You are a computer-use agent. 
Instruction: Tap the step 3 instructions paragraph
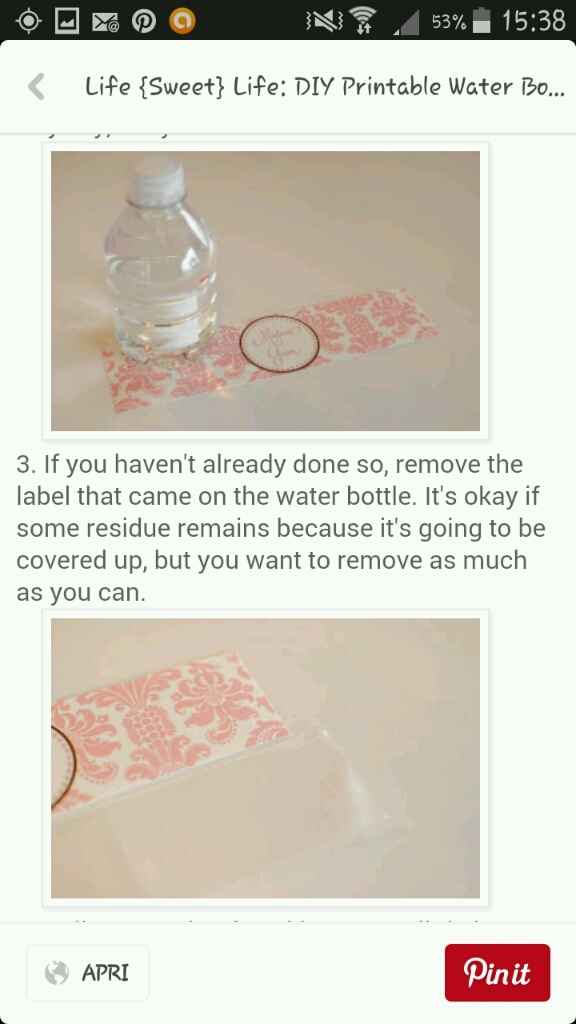click(x=281, y=528)
